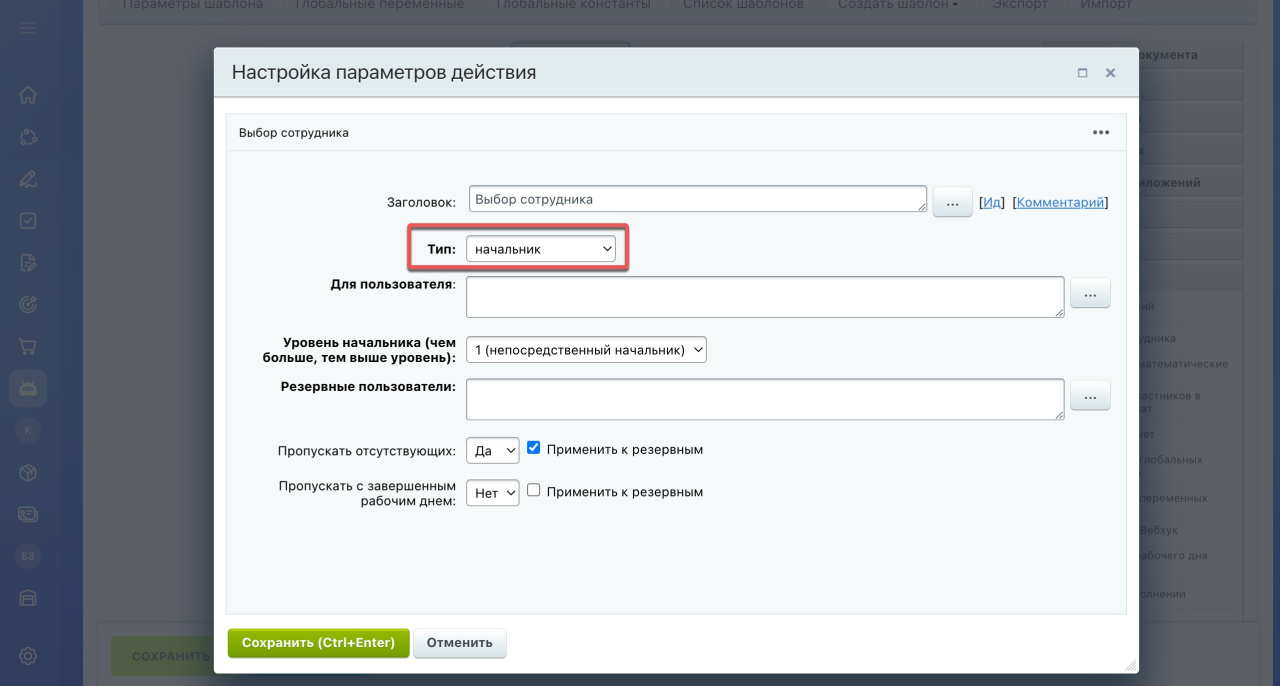Viewport: 1280px width, 686px height.
Task: Click the Сохранить (Ctrl+Enter) button
Action: click(x=318, y=642)
